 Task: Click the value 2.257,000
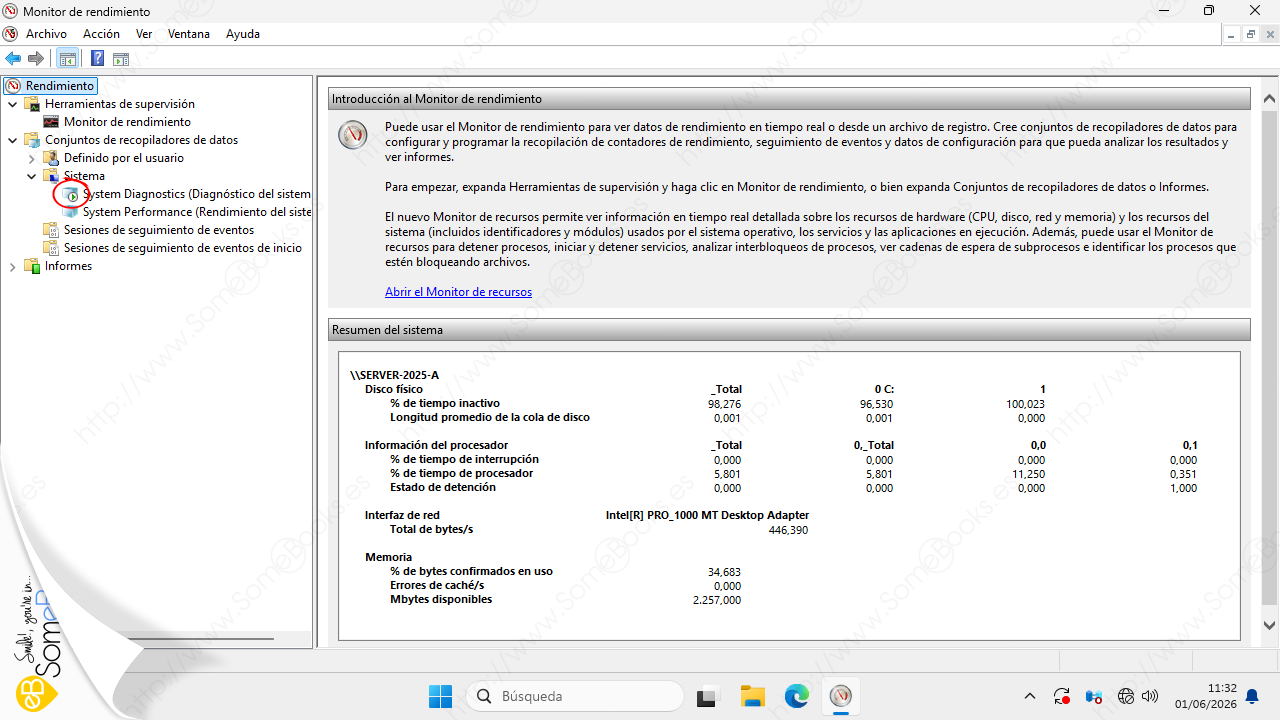pyautogui.click(x=716, y=600)
